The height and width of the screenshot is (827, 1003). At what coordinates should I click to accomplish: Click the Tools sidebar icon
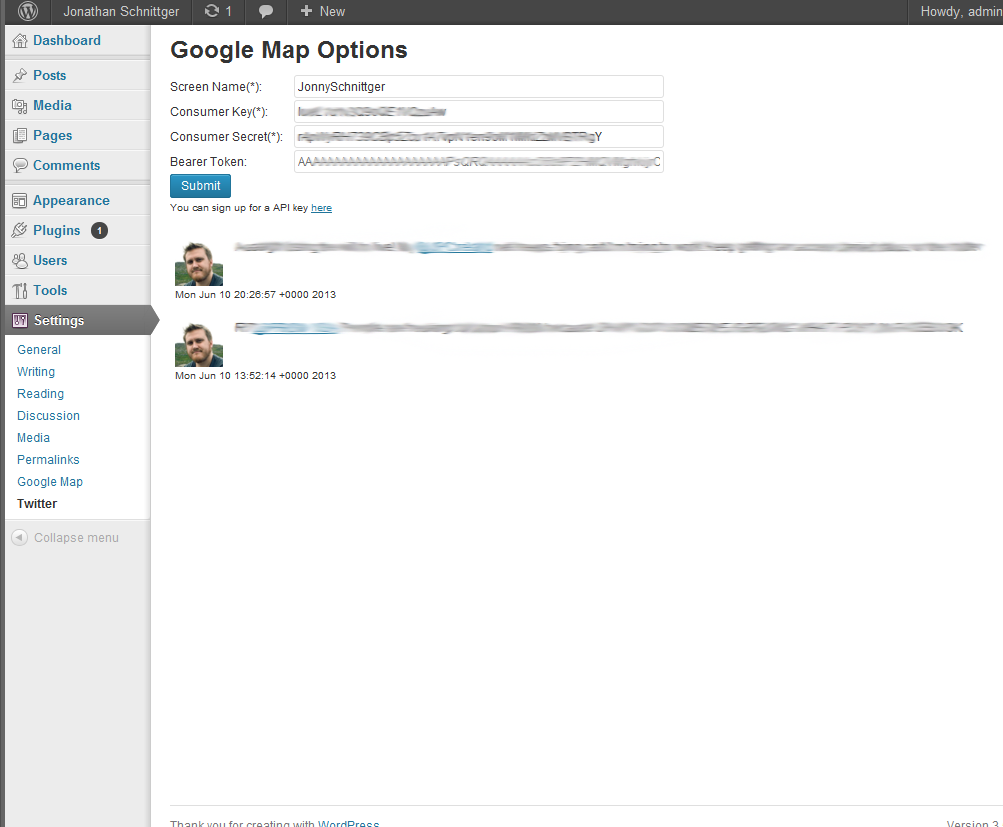click(20, 290)
